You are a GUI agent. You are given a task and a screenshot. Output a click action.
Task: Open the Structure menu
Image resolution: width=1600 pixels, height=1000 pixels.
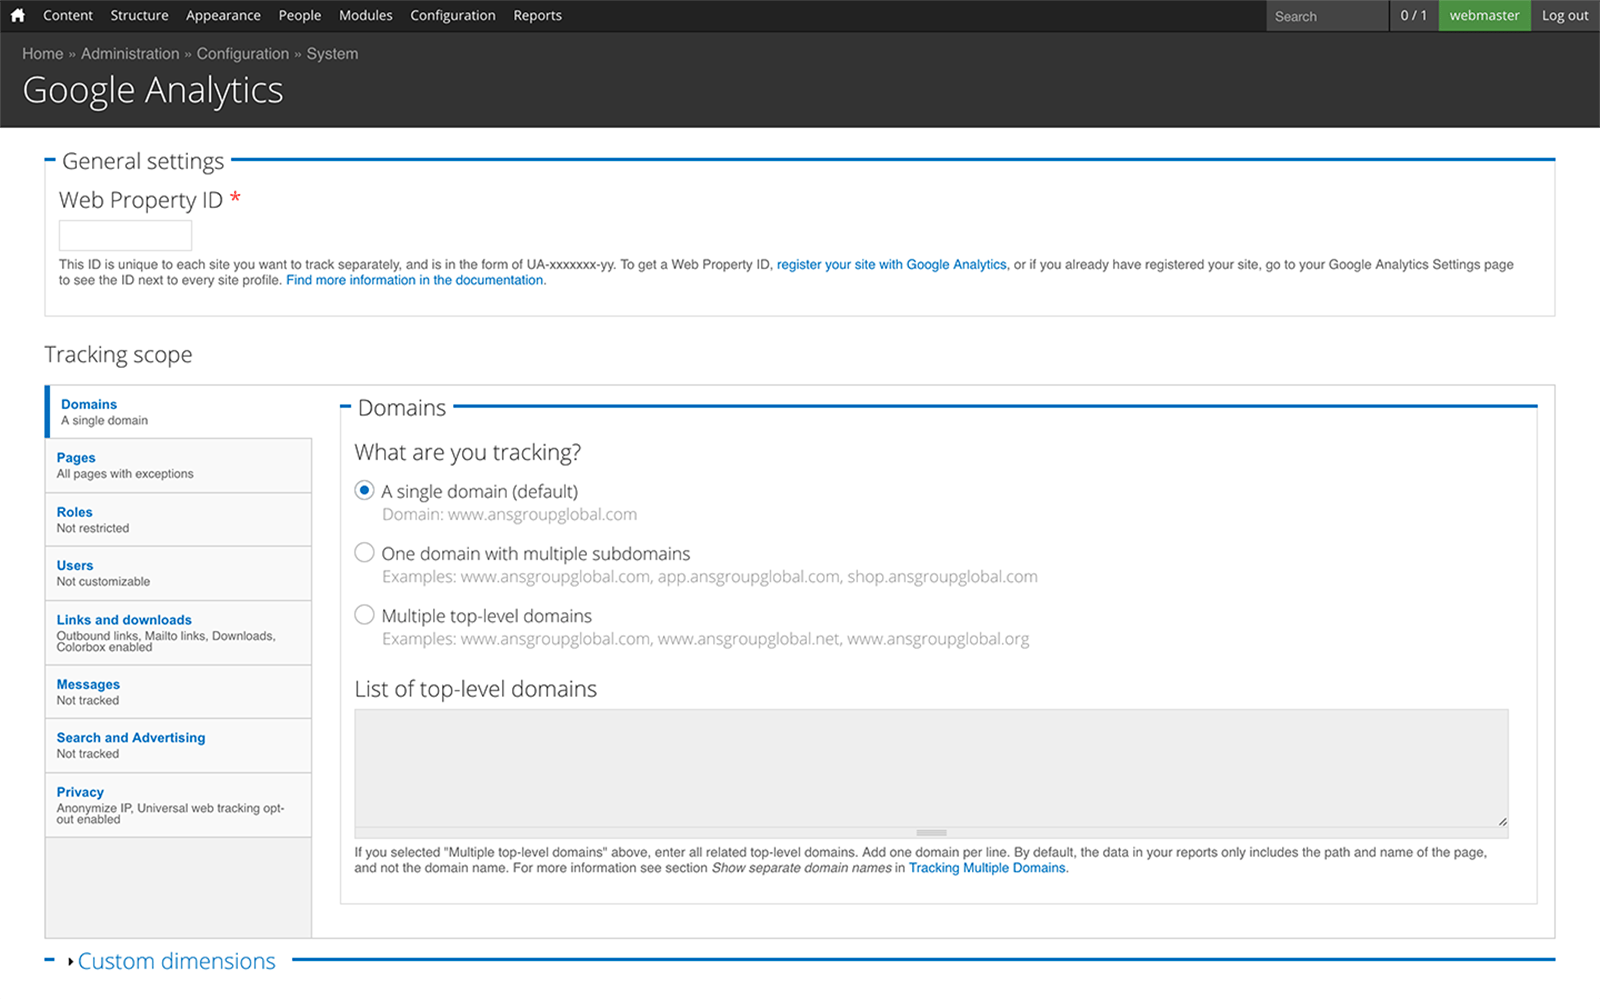[139, 15]
